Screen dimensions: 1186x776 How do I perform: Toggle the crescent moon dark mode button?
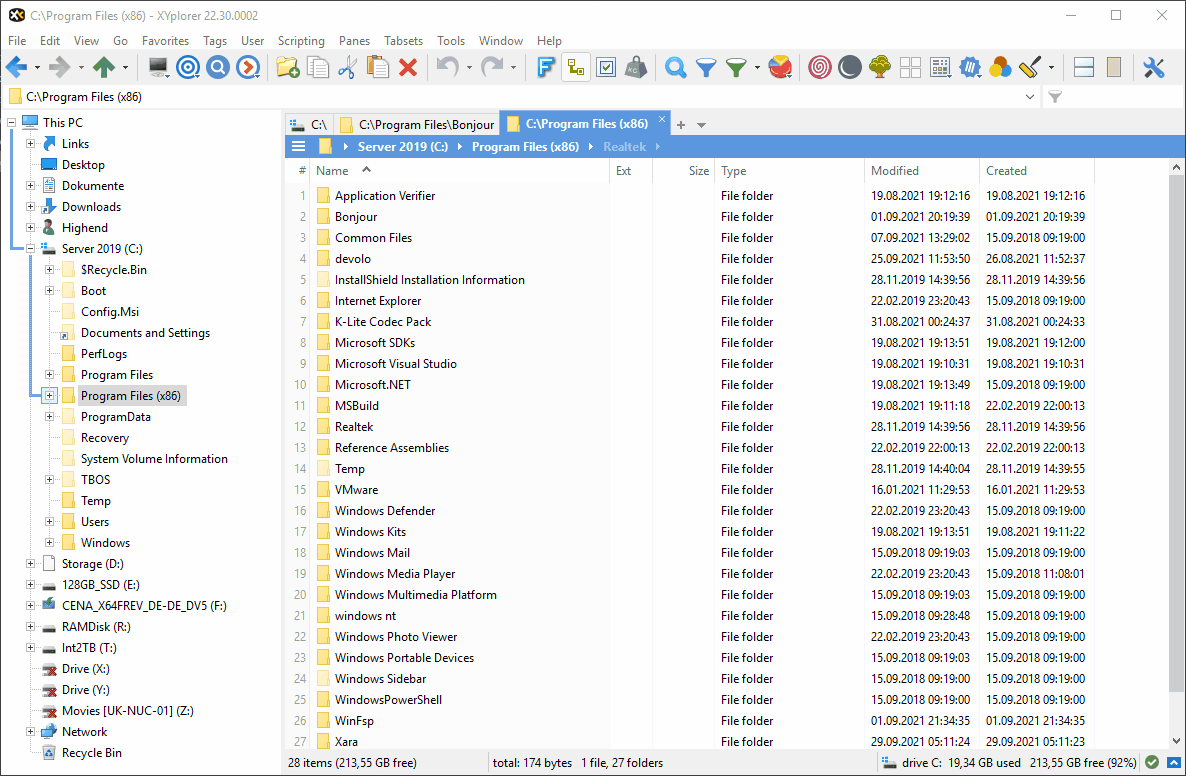tap(849, 67)
